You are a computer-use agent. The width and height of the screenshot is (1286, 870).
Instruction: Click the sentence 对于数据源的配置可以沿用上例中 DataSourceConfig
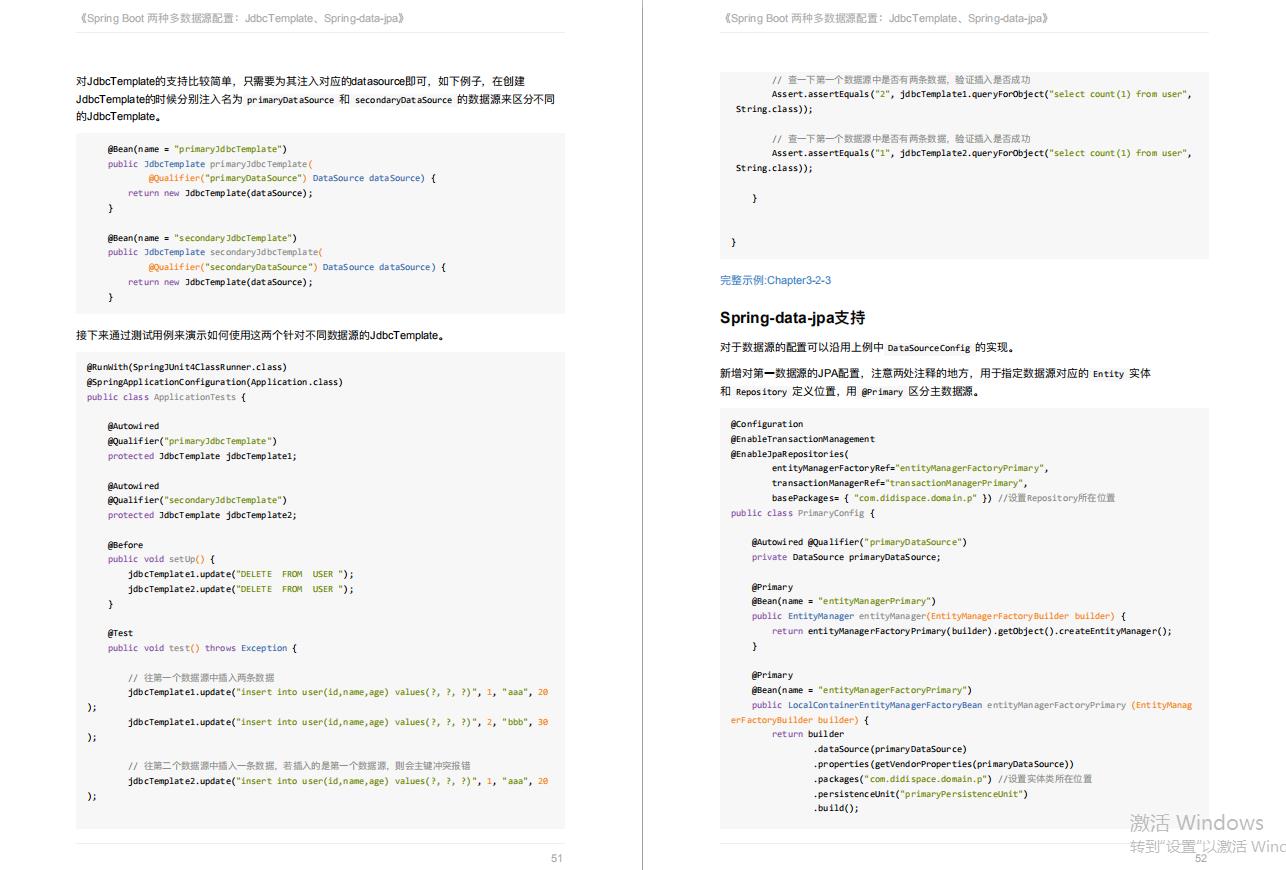click(868, 348)
